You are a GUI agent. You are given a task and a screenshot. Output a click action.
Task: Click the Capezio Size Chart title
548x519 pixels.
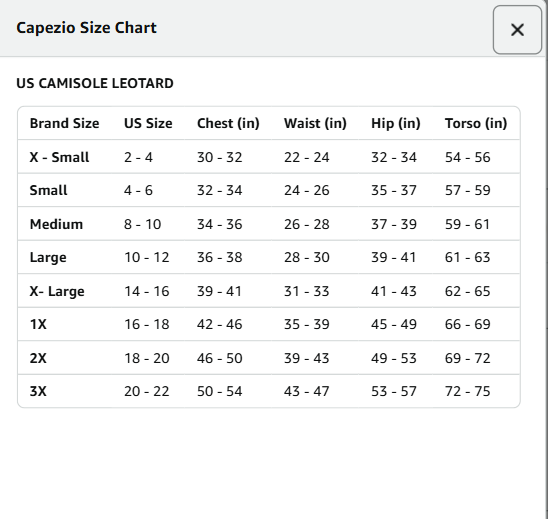tap(86, 28)
